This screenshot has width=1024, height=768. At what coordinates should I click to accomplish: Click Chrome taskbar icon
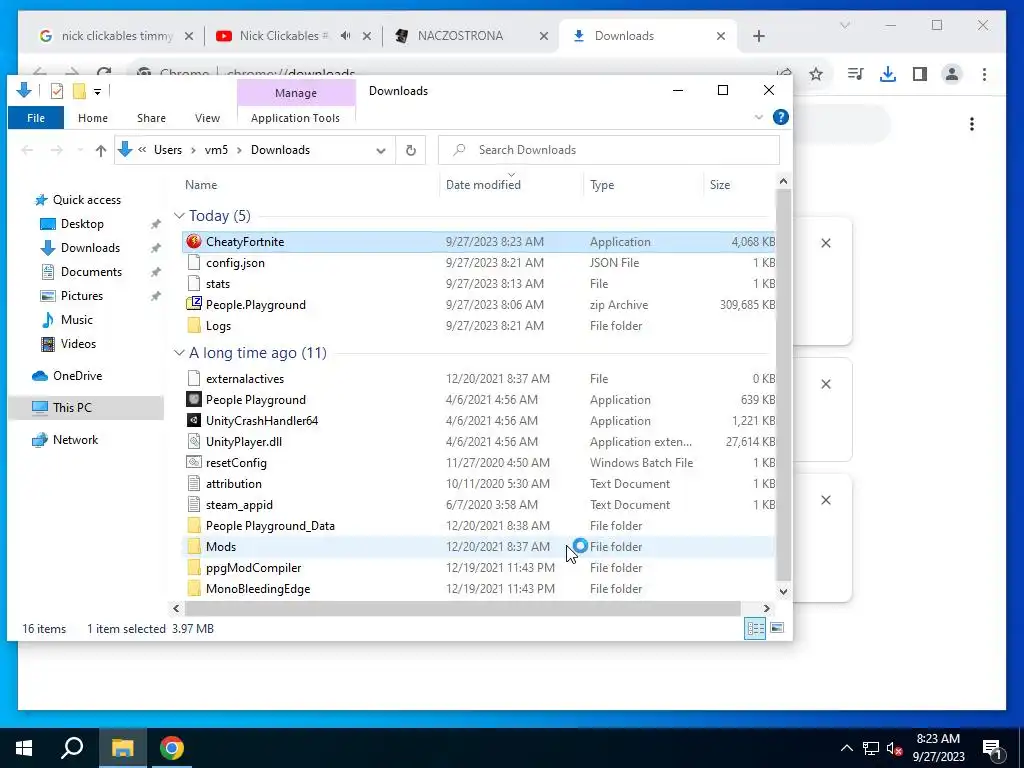coord(172,748)
